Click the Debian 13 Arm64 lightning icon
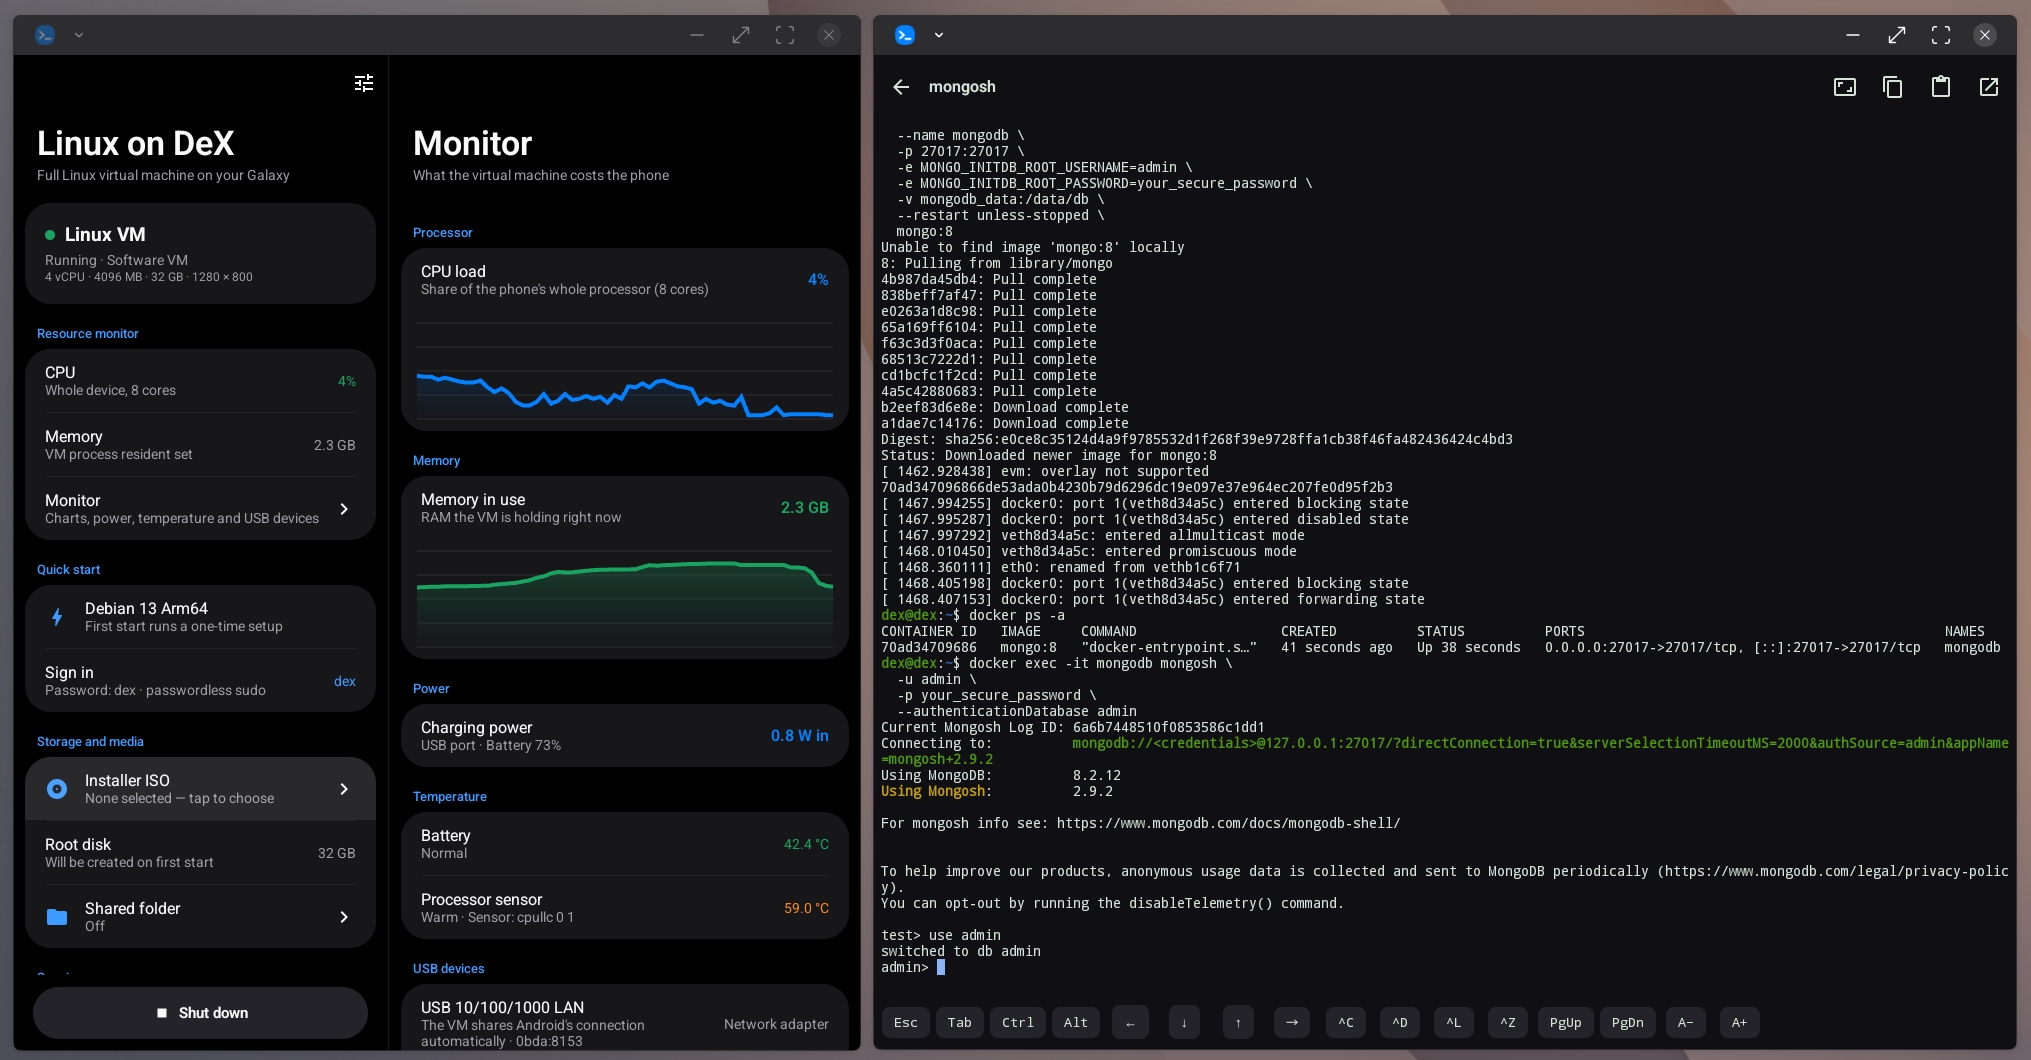The image size is (2031, 1060). pyautogui.click(x=57, y=617)
